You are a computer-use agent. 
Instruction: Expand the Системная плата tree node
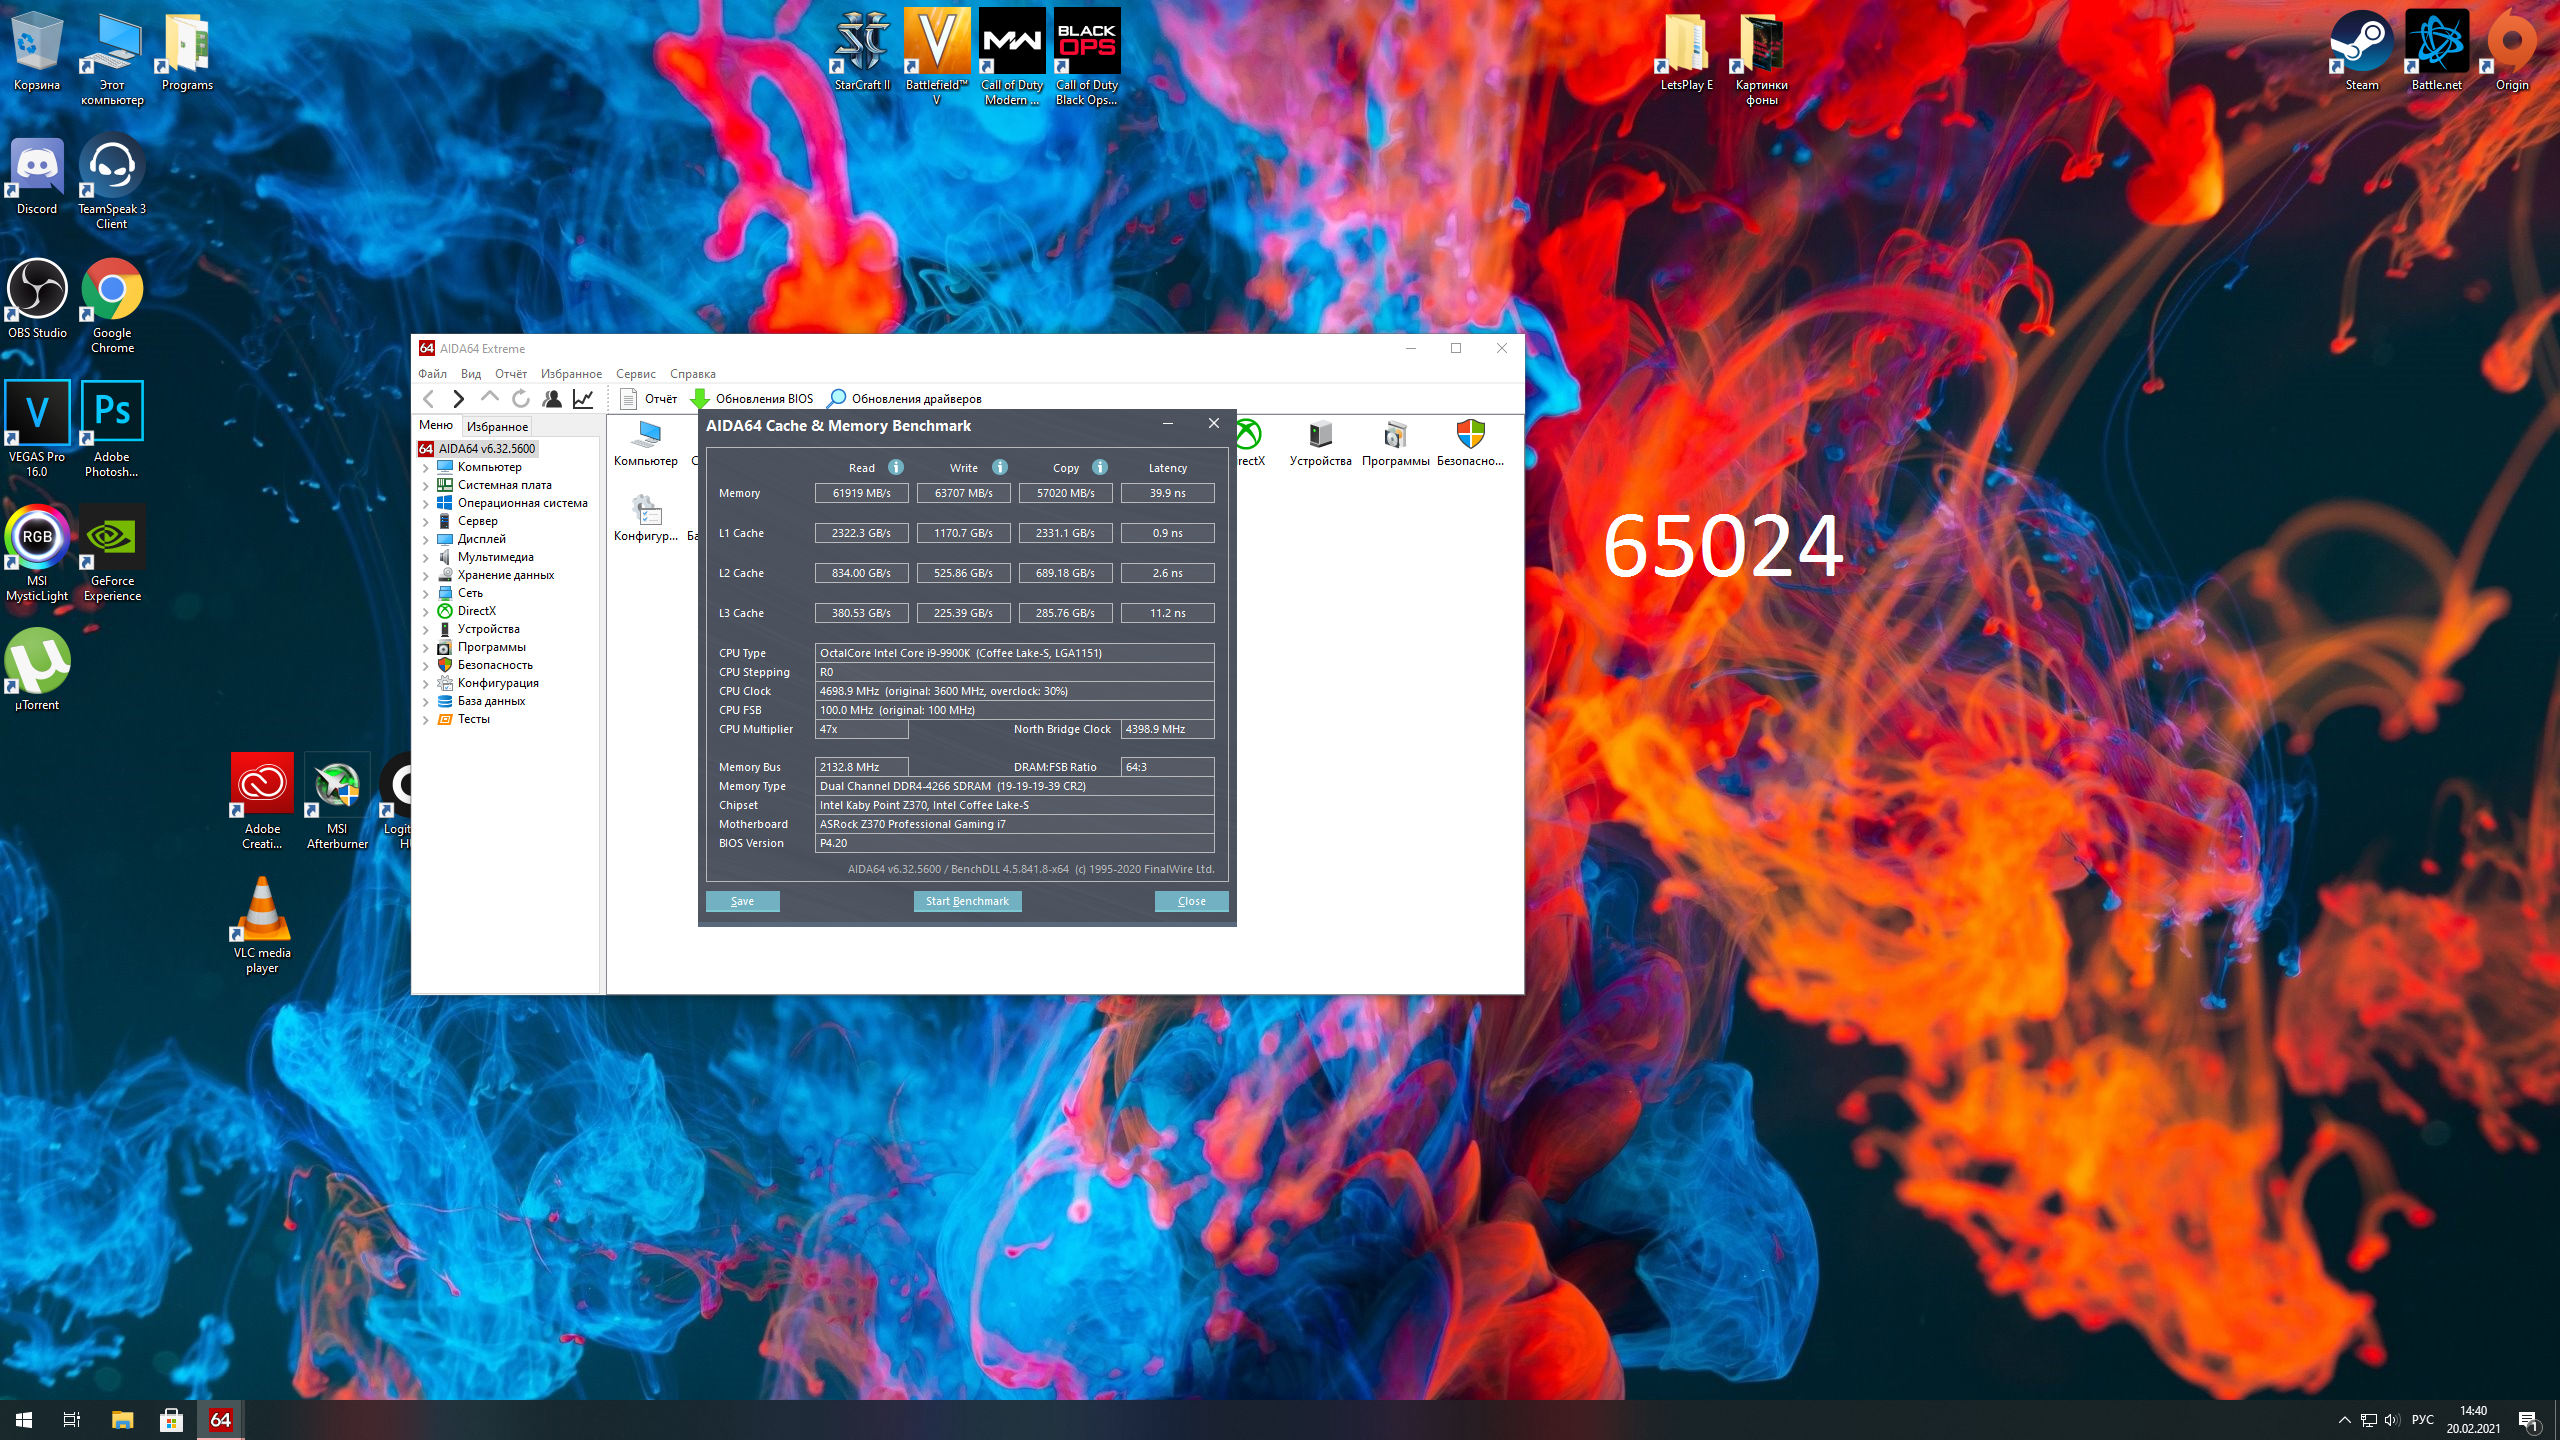[426, 486]
